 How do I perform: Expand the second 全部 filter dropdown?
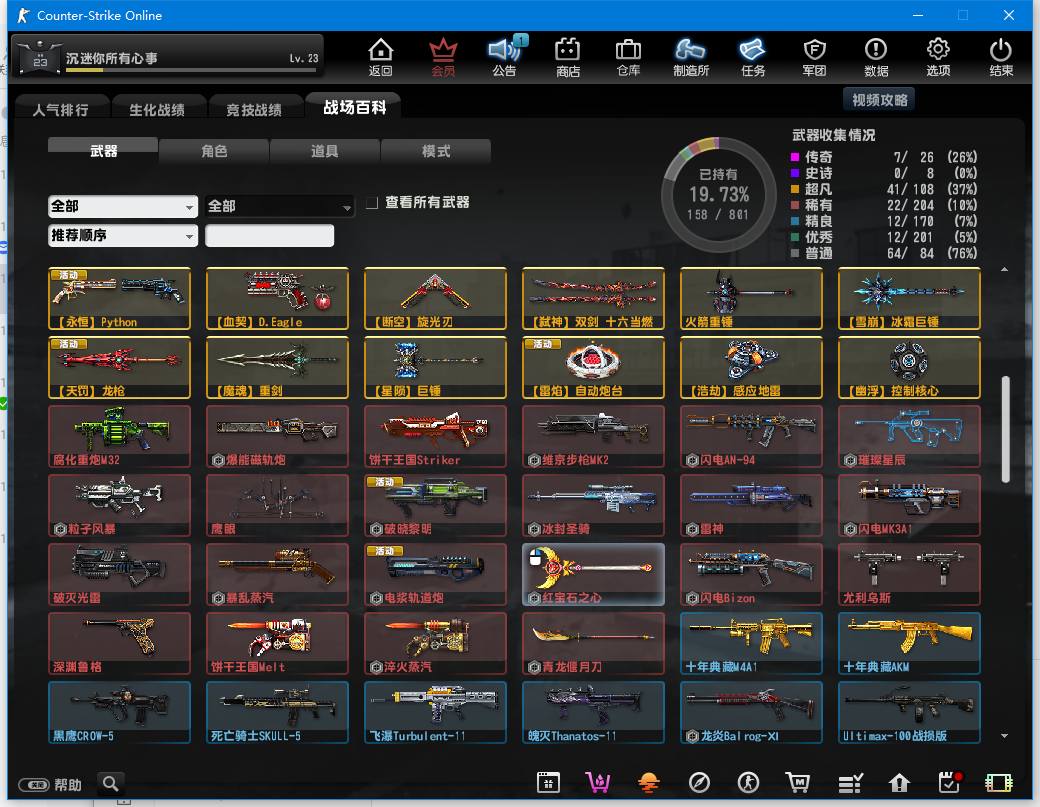point(280,206)
